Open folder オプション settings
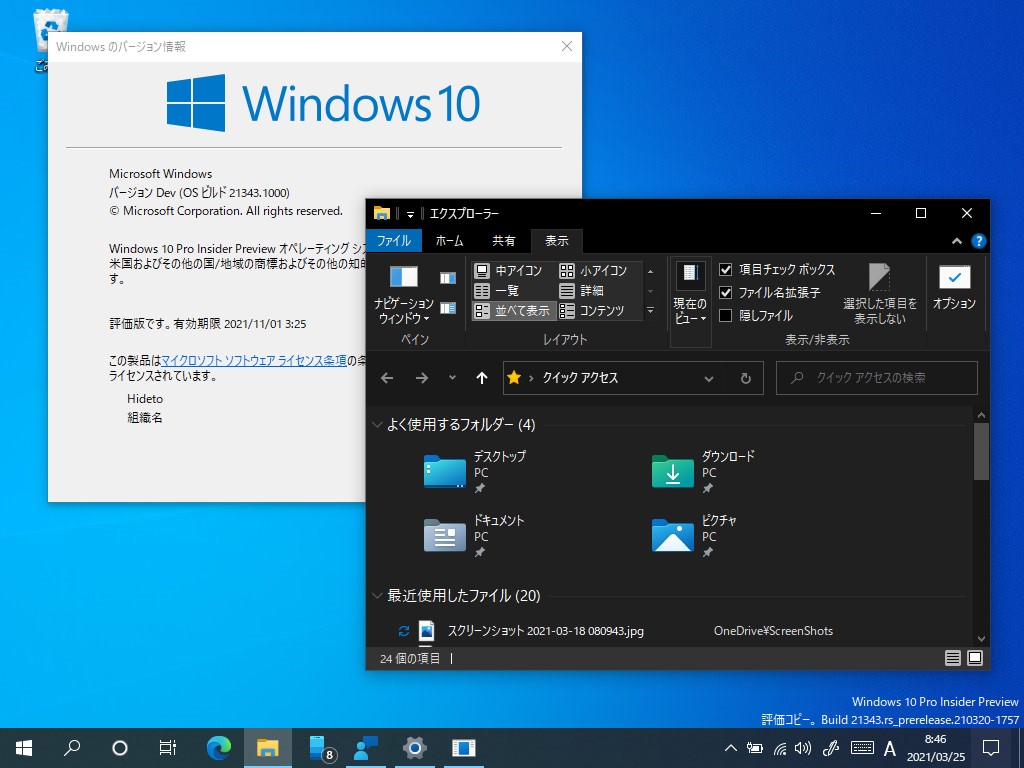This screenshot has height=768, width=1024. coord(953,290)
